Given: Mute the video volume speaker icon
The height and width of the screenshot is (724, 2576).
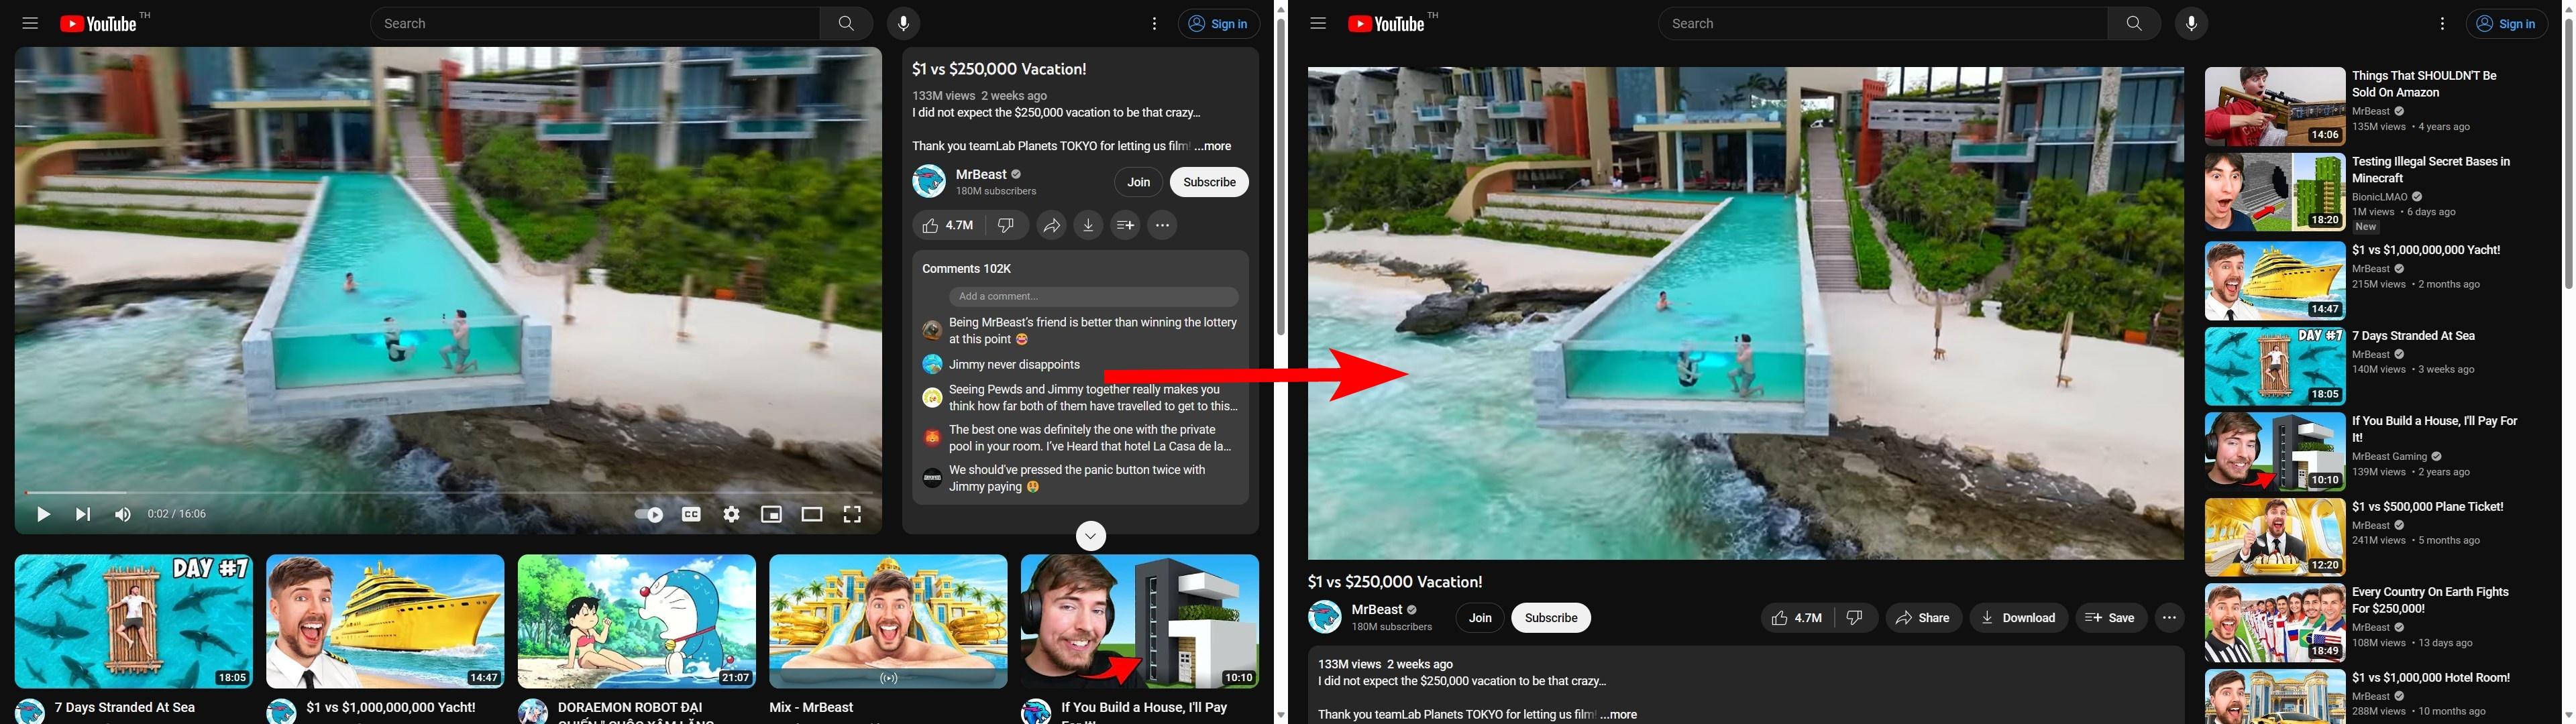Looking at the screenshot, I should coord(123,515).
